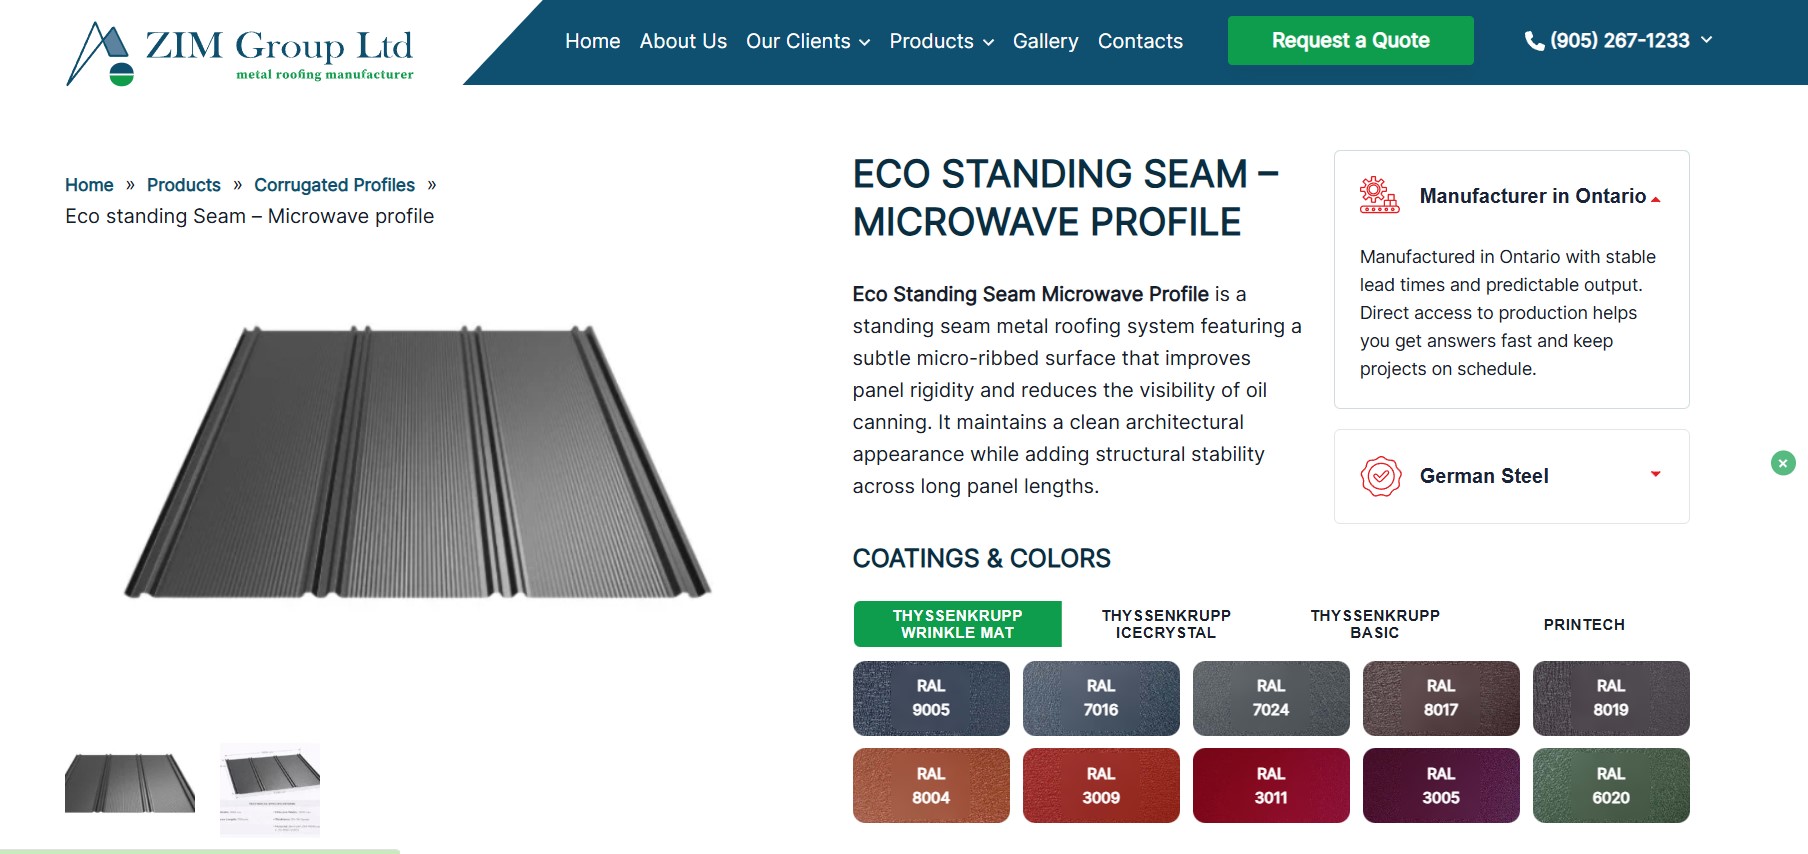Click the Request a Quote button
Viewport: 1808px width, 854px height.
[1350, 41]
